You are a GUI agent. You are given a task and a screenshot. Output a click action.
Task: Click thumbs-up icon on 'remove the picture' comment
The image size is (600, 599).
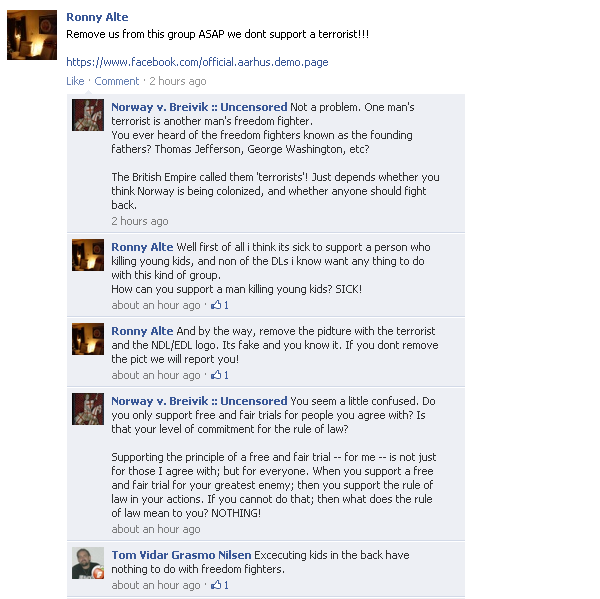tap(216, 375)
